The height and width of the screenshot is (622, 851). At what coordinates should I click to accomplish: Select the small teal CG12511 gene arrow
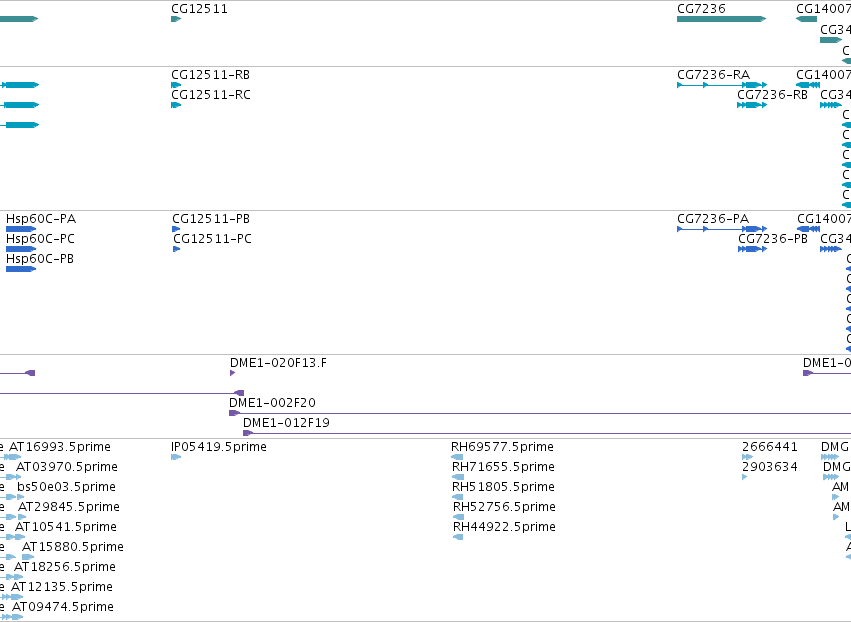(x=176, y=19)
